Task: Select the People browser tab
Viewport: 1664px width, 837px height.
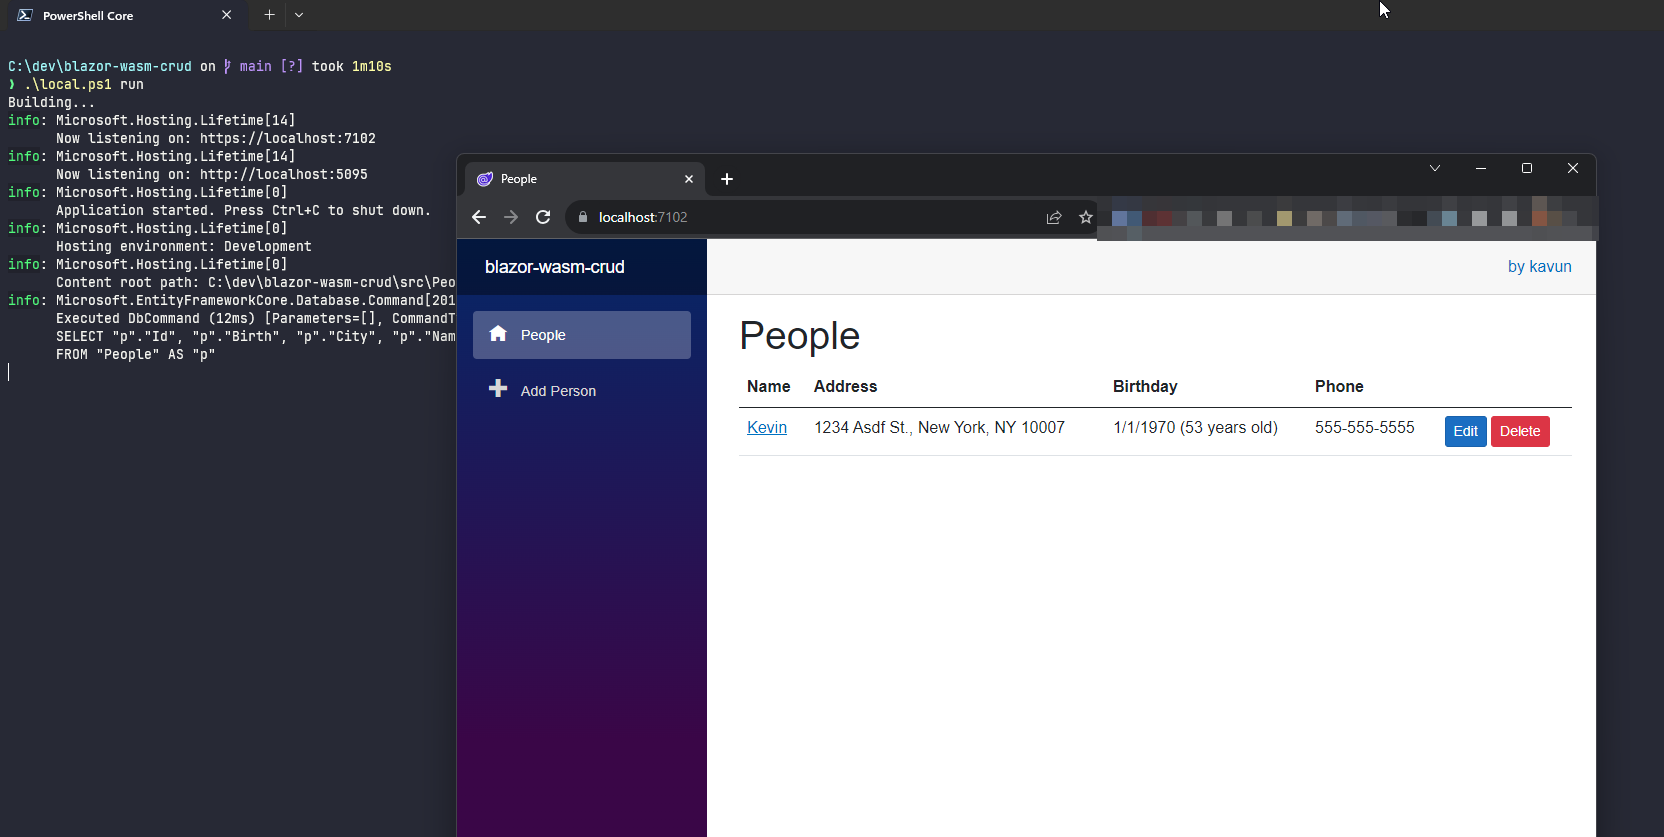Action: [585, 179]
